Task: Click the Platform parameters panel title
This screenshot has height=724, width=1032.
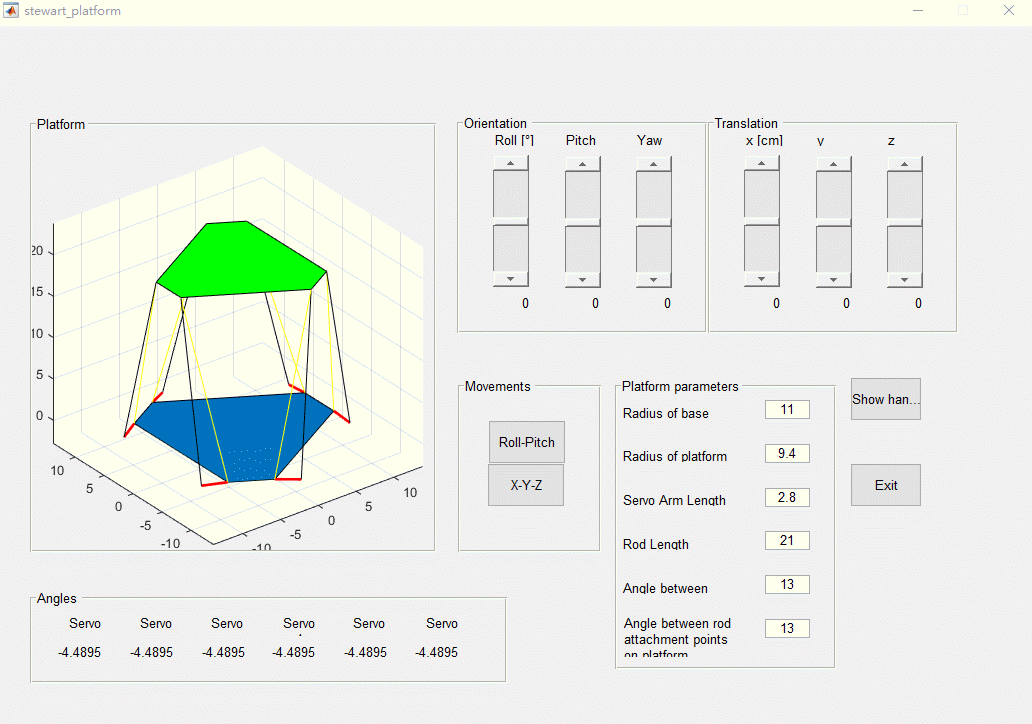Action: (680, 386)
